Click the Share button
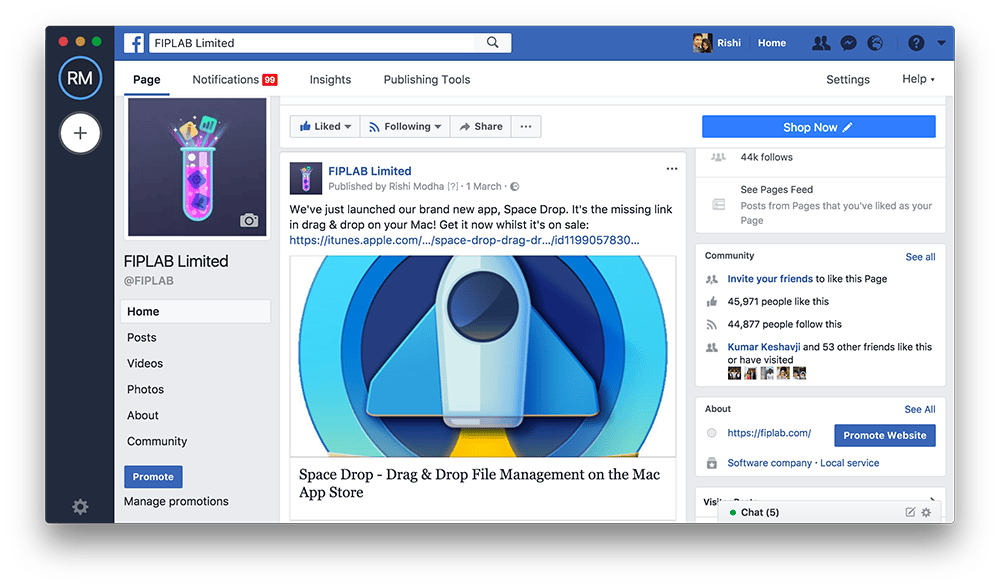The image size is (1000, 588). tap(482, 126)
